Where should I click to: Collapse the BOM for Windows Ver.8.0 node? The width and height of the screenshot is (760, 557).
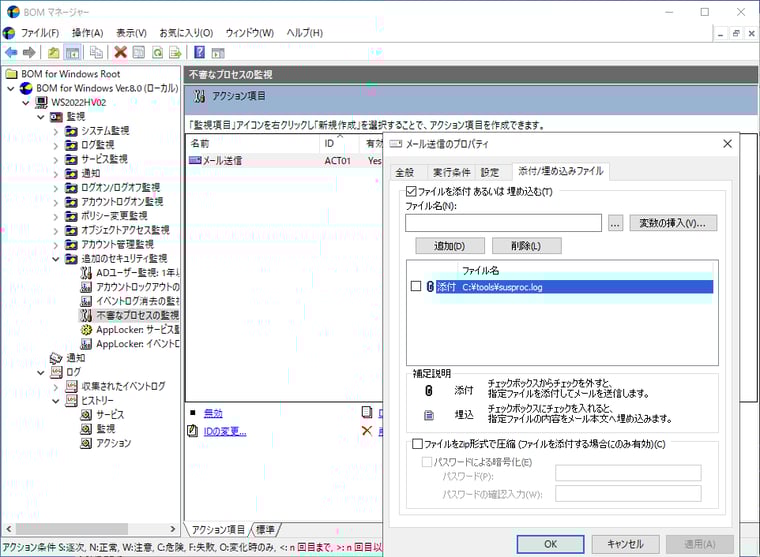tap(11, 89)
